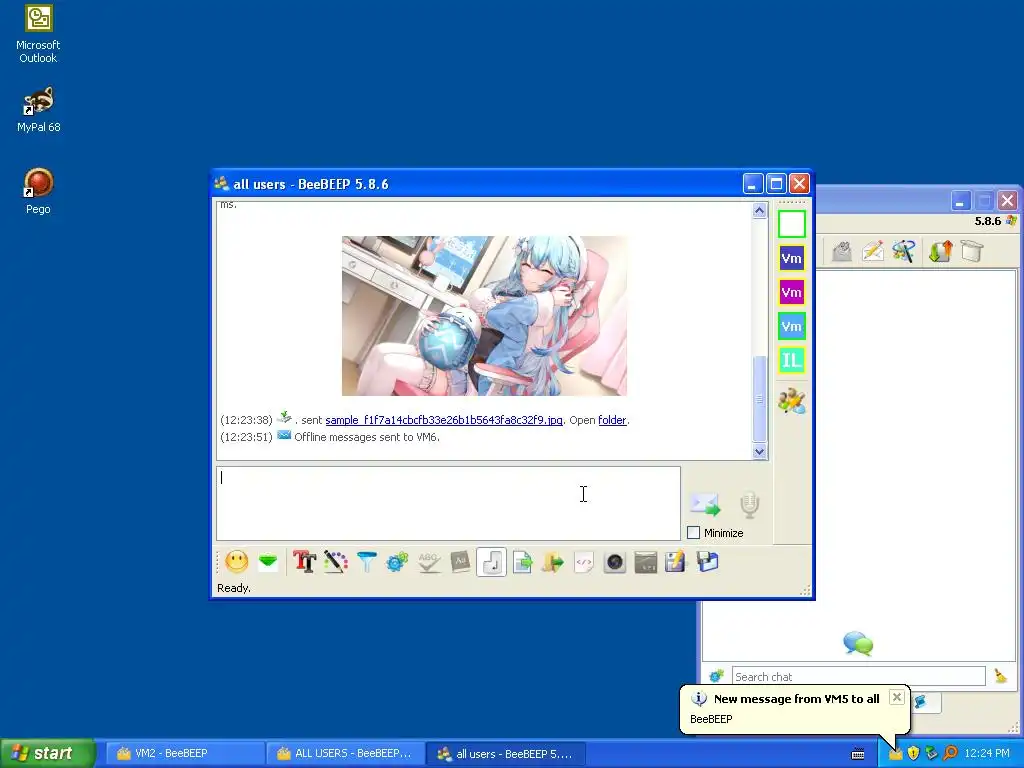1024x768 pixels.
Task: Click the yellow security shield tray icon
Action: click(x=914, y=754)
